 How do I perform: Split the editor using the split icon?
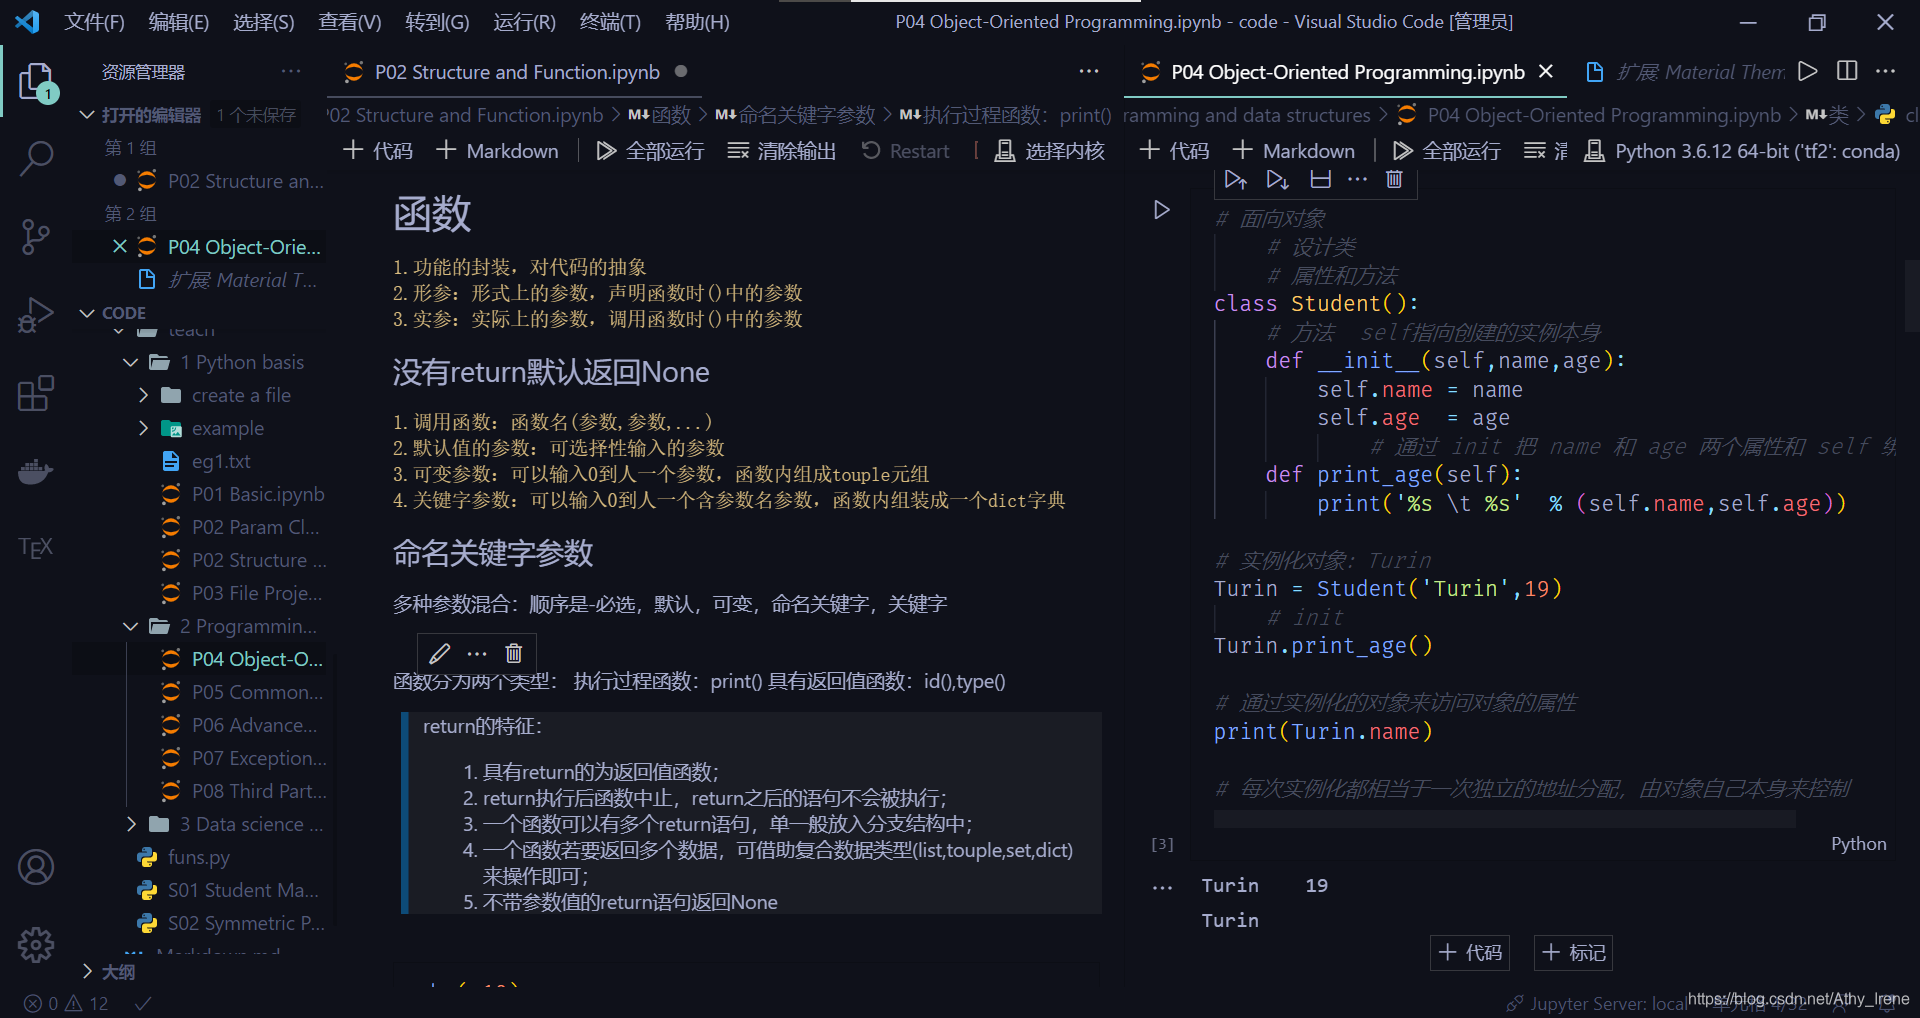[x=1846, y=71]
